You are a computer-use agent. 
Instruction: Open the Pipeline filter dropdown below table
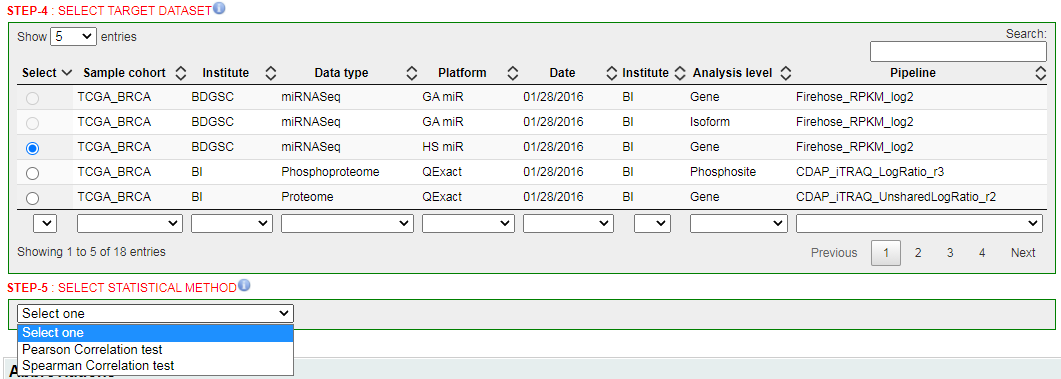(x=920, y=223)
